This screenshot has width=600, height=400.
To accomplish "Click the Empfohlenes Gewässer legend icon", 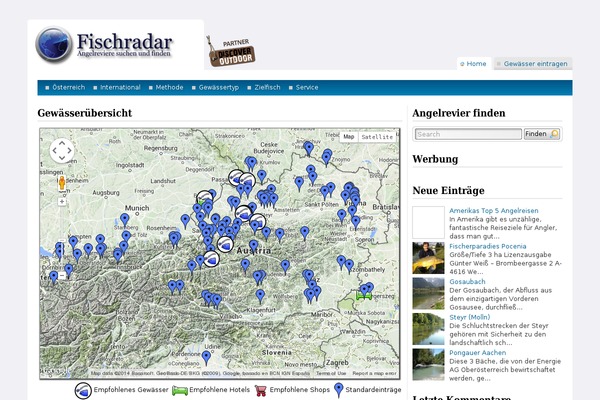I will pos(83,390).
